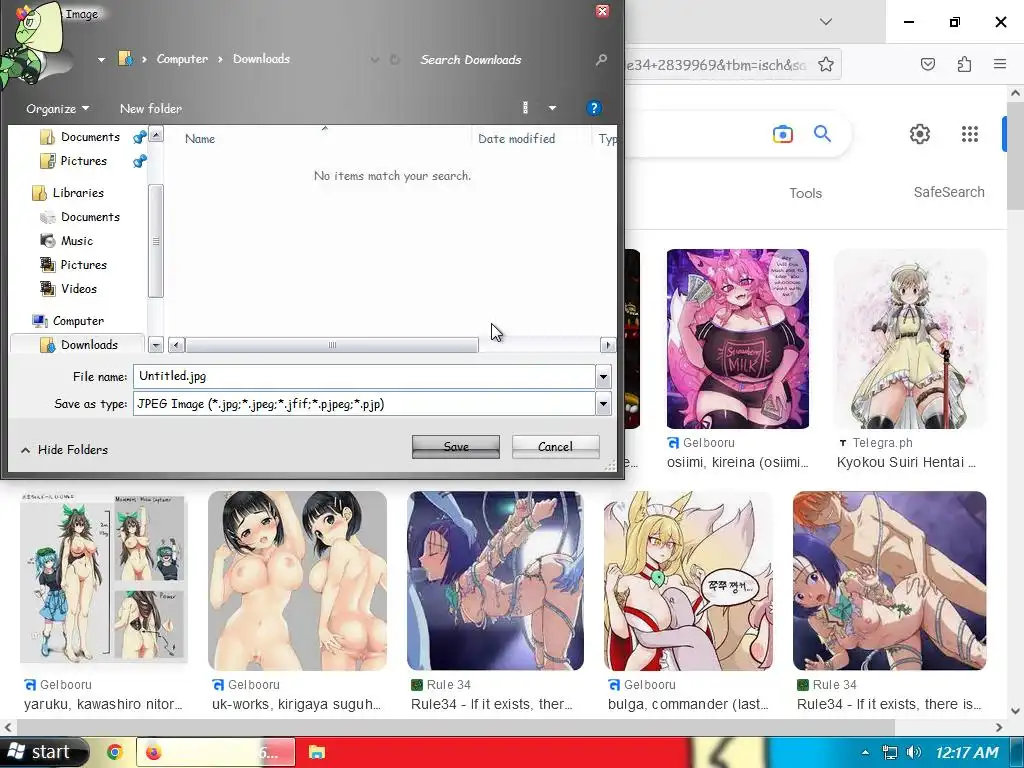Open the view options dropdown arrow
Image resolution: width=1024 pixels, height=768 pixels.
[x=552, y=108]
